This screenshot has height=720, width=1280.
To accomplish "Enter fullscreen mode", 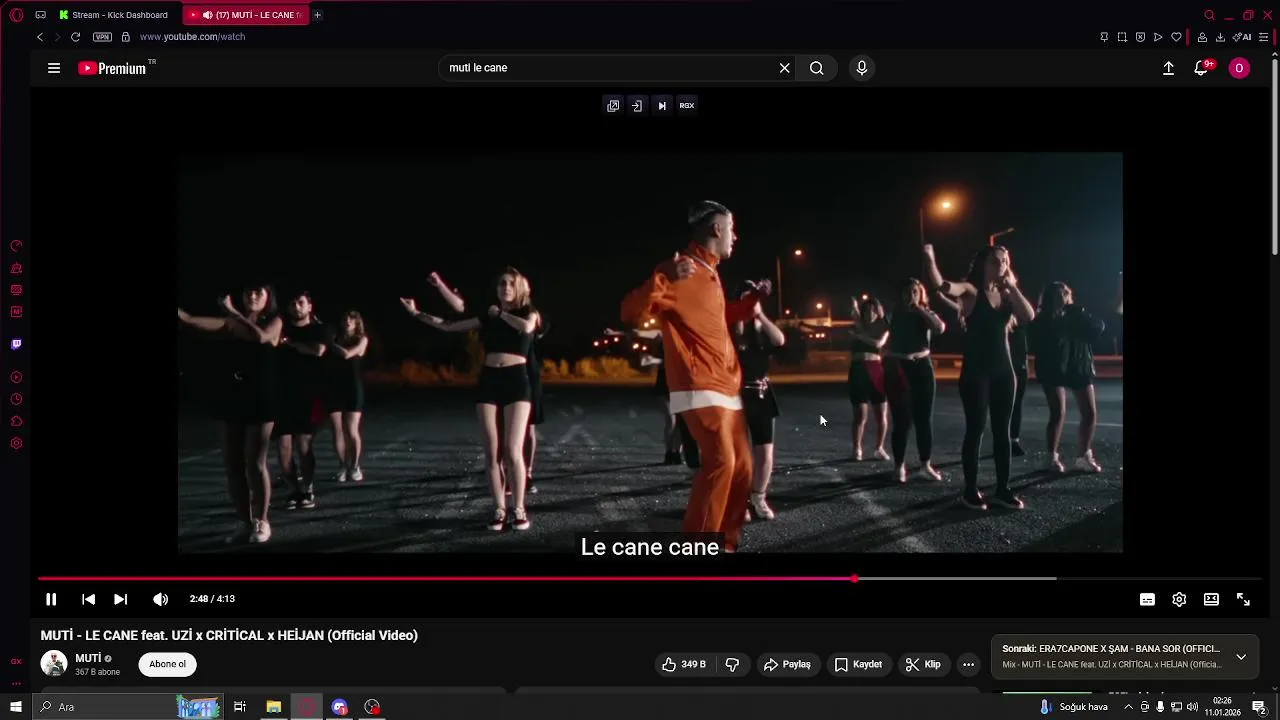I will (x=1243, y=599).
